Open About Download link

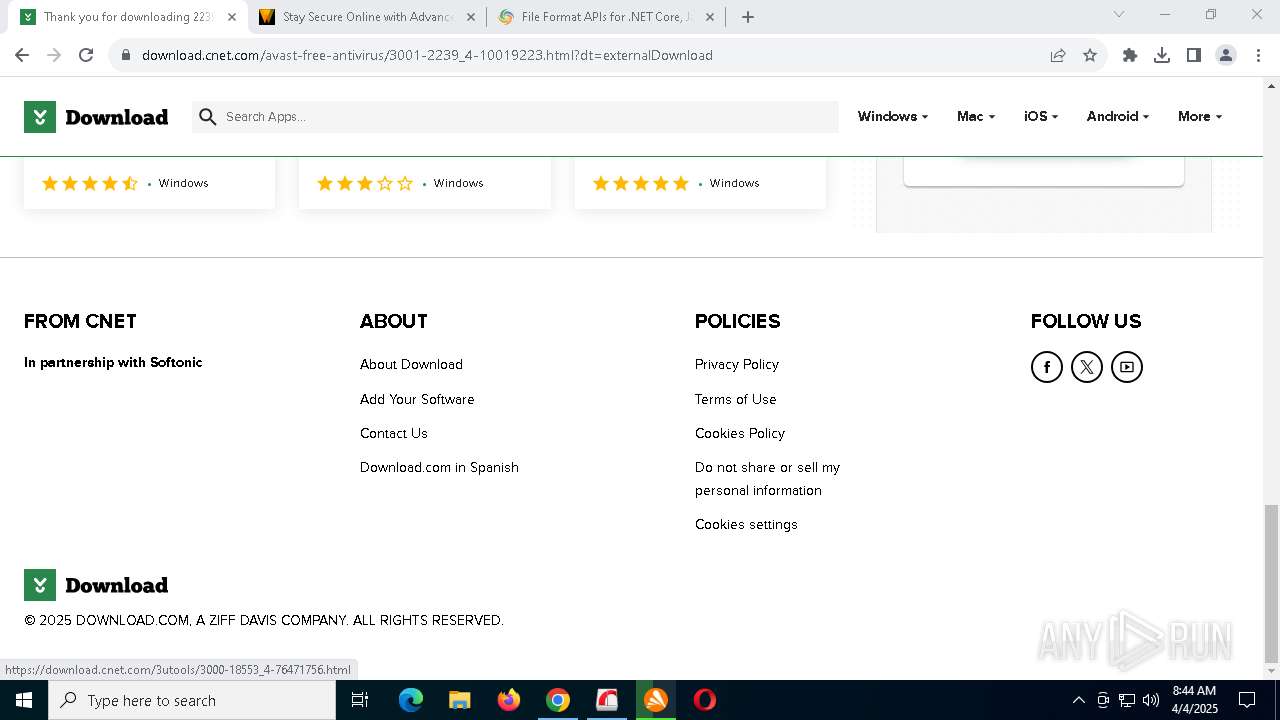pos(411,365)
